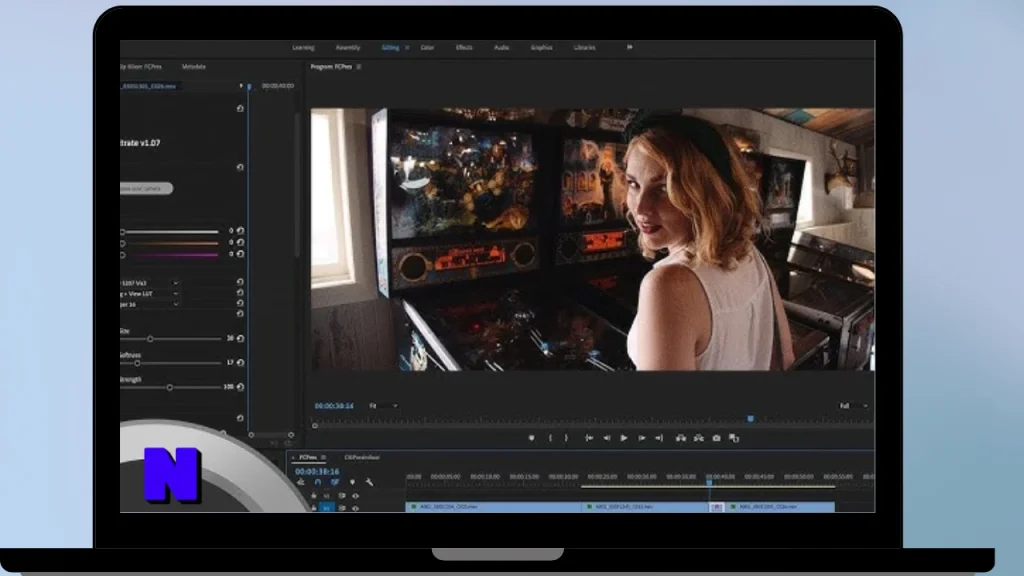Toggle targeting of the upper video track
Image resolution: width=1024 pixels, height=576 pixels.
coord(327,496)
